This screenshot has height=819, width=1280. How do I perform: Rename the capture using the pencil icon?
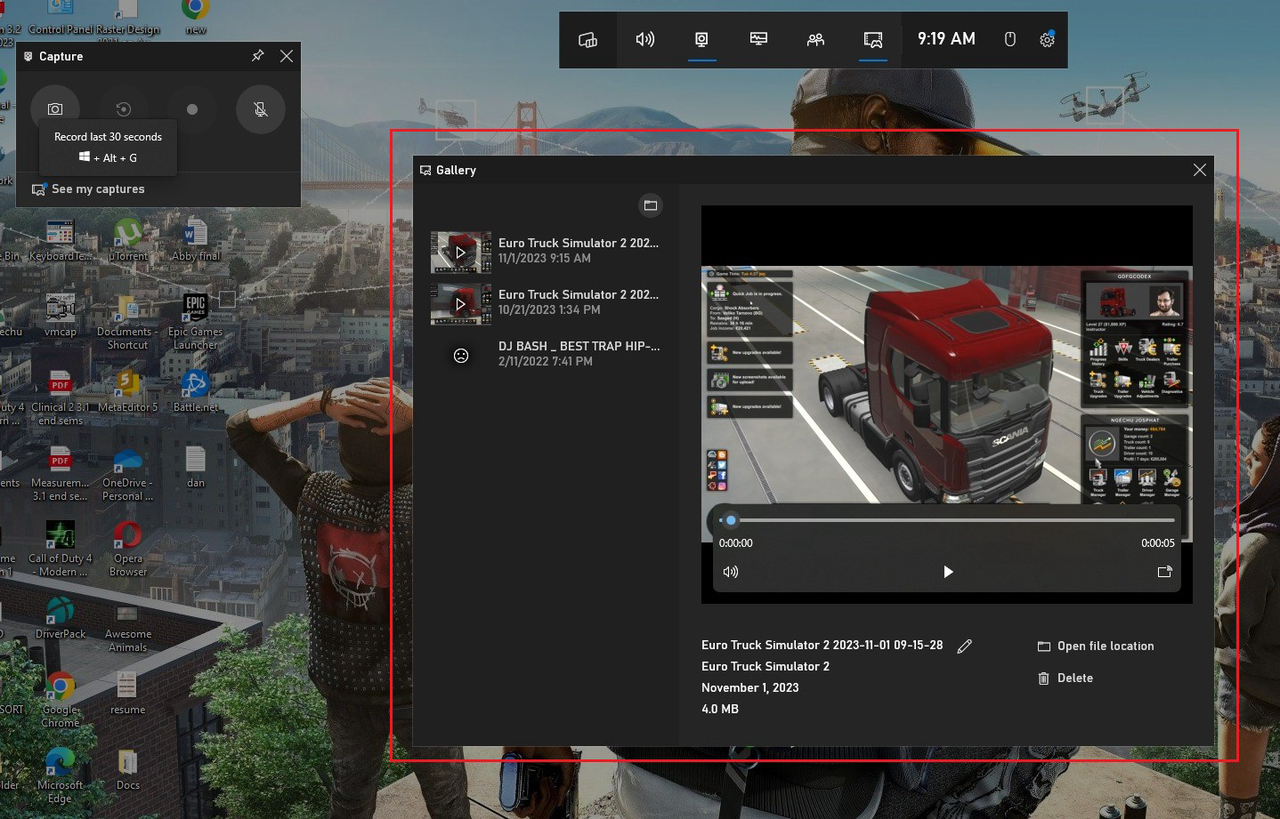pos(964,646)
